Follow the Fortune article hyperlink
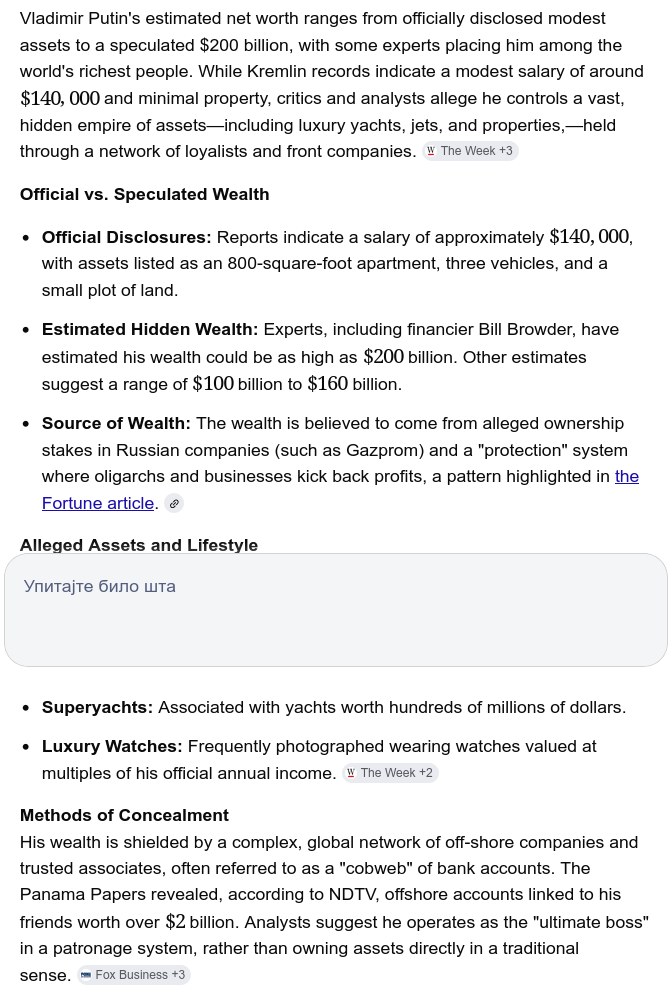This screenshot has height=1005, width=670. pyautogui.click(x=98, y=504)
